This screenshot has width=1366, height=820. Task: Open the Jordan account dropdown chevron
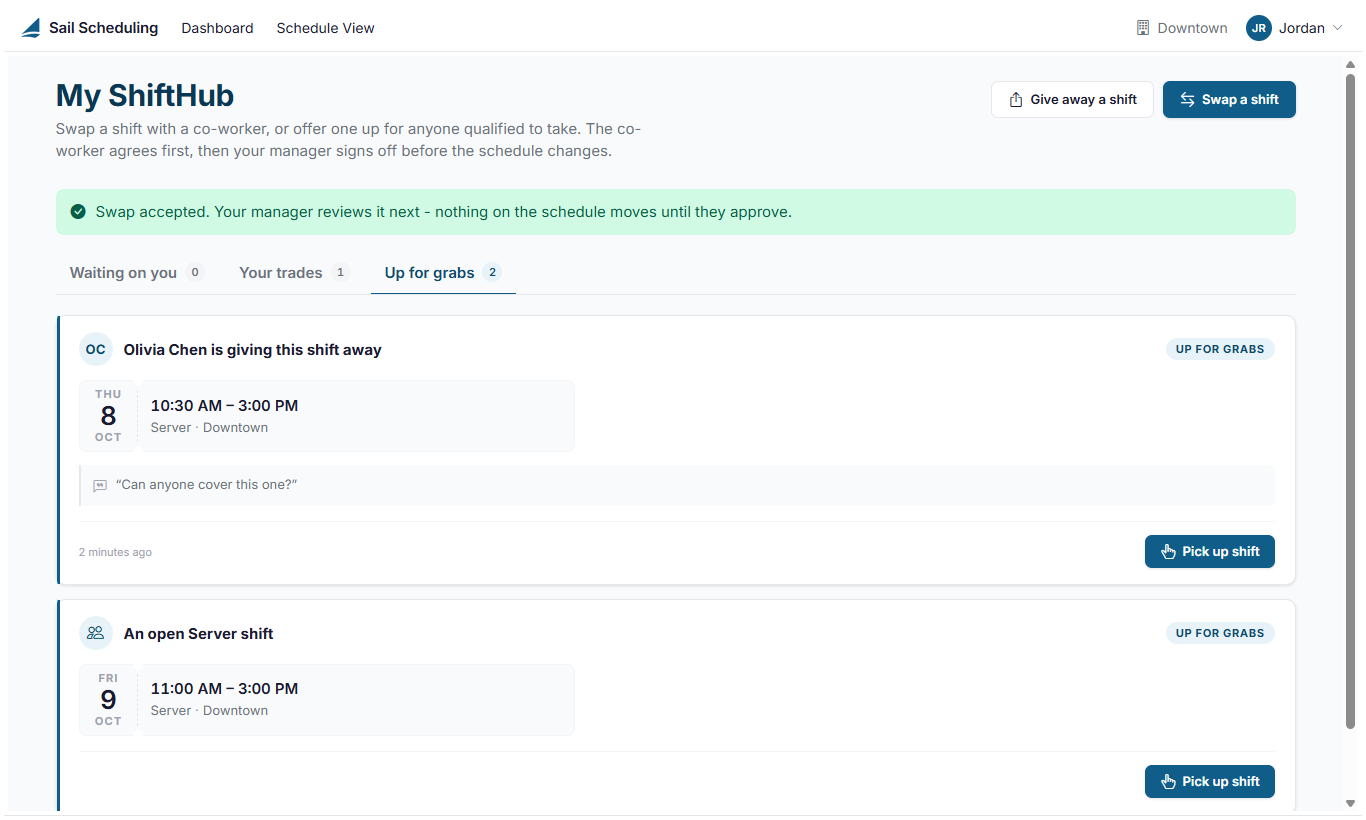click(x=1337, y=28)
